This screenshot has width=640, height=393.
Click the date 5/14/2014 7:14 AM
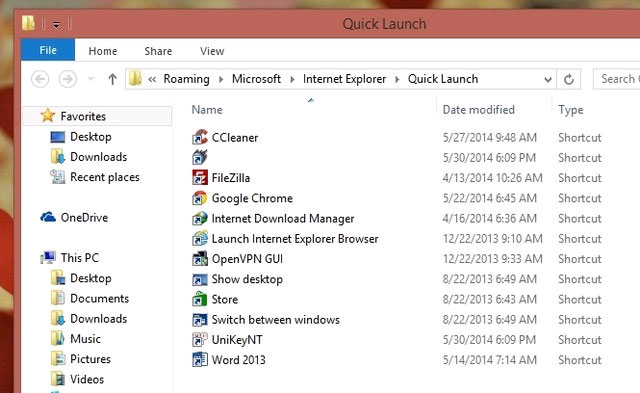pos(489,360)
